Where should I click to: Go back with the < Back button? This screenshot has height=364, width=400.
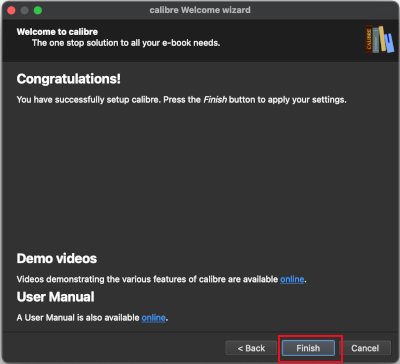251,348
